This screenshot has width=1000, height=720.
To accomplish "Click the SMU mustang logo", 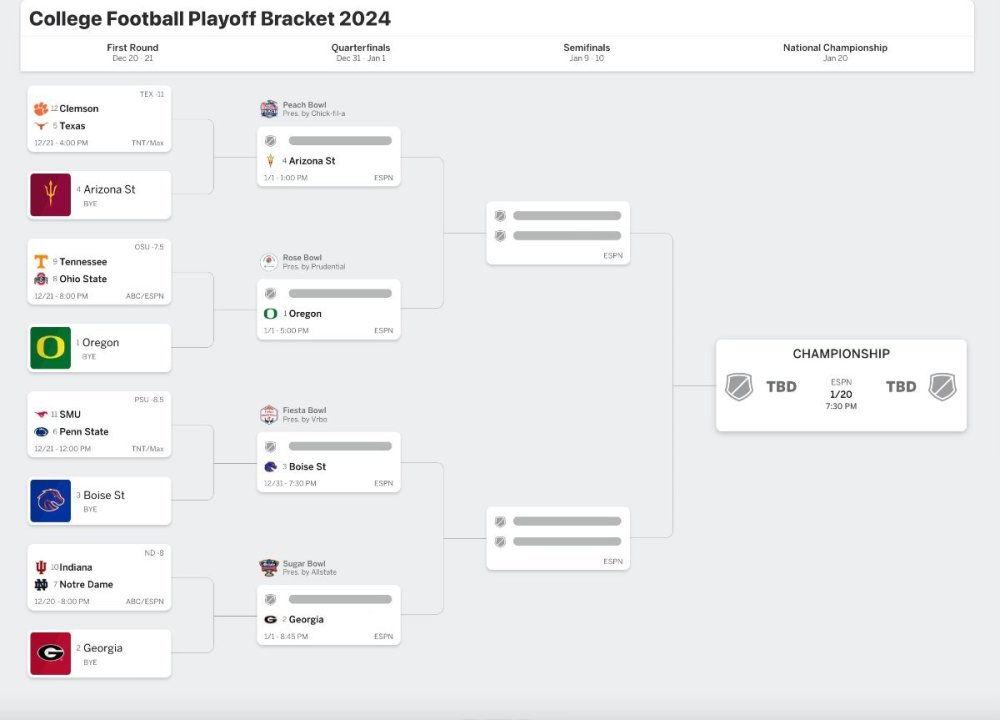I will 39,413.
